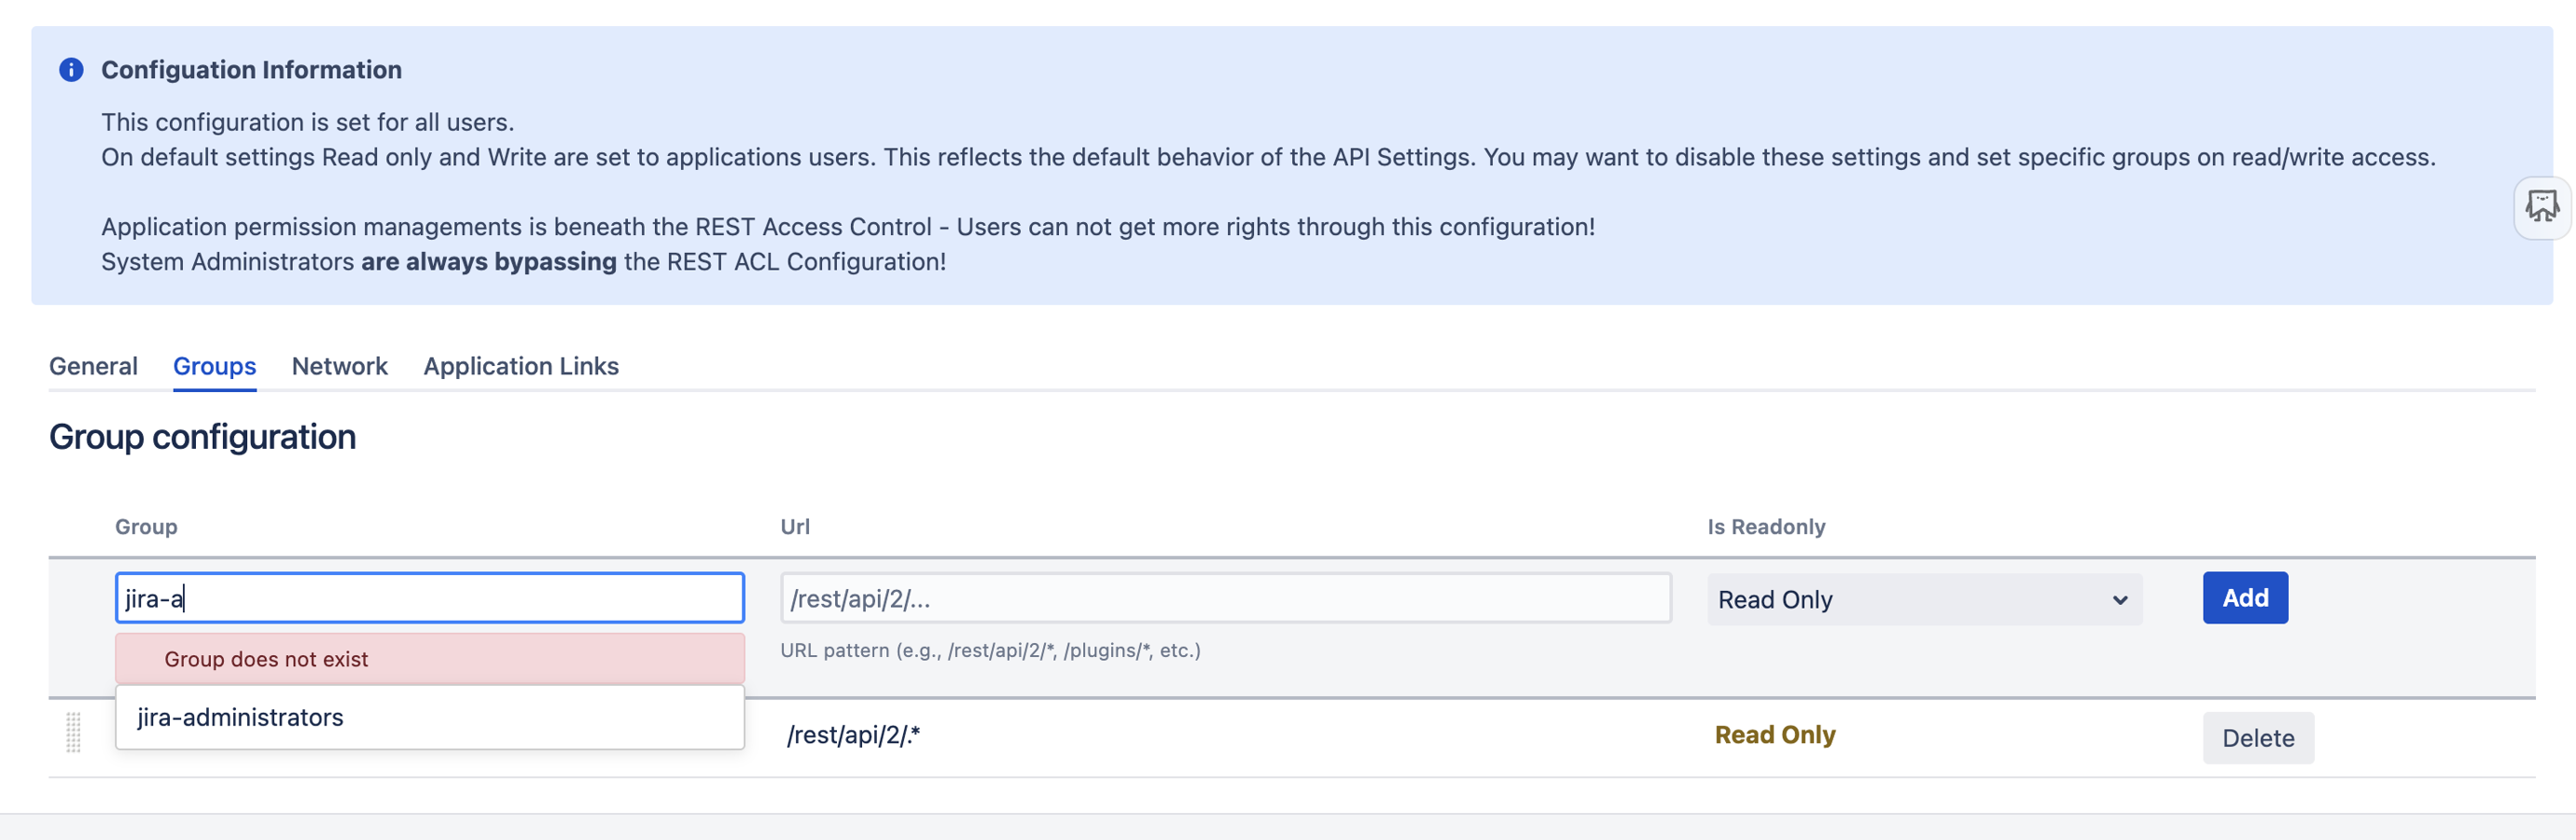Screen dimensions: 2576x840
Task: Click the Group configuration heading
Action: (202, 437)
